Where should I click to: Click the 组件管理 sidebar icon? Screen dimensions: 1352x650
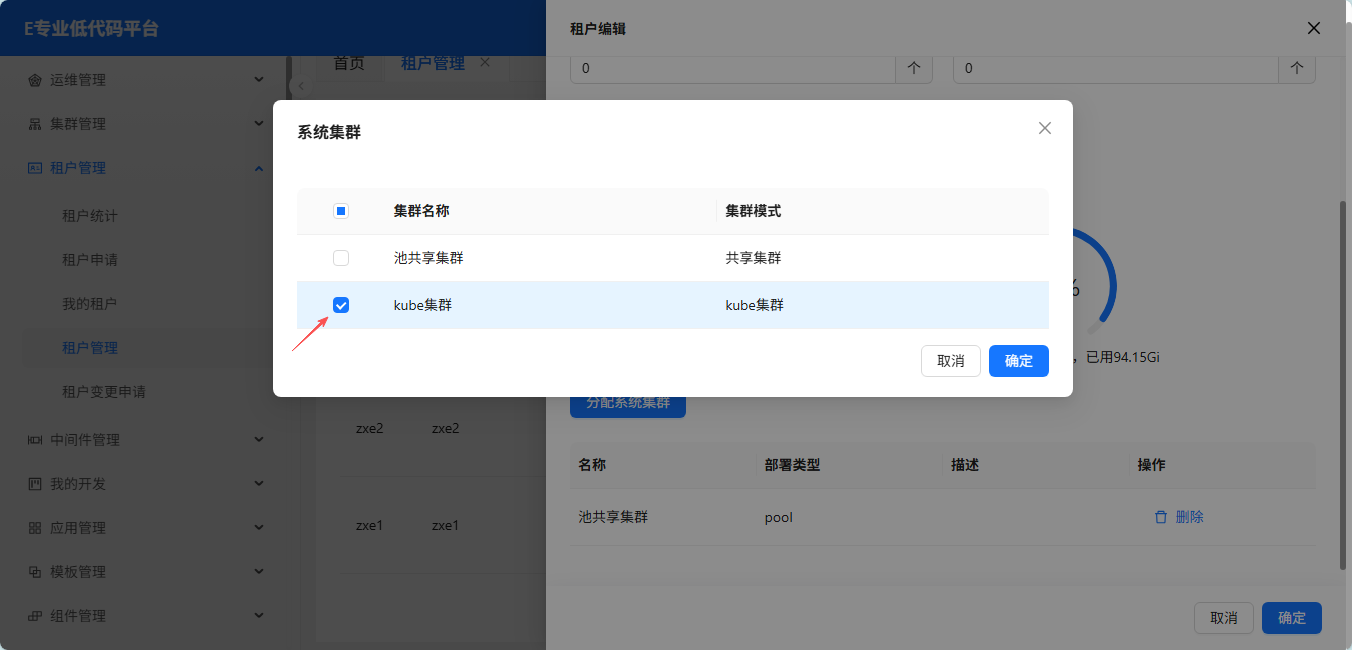35,616
